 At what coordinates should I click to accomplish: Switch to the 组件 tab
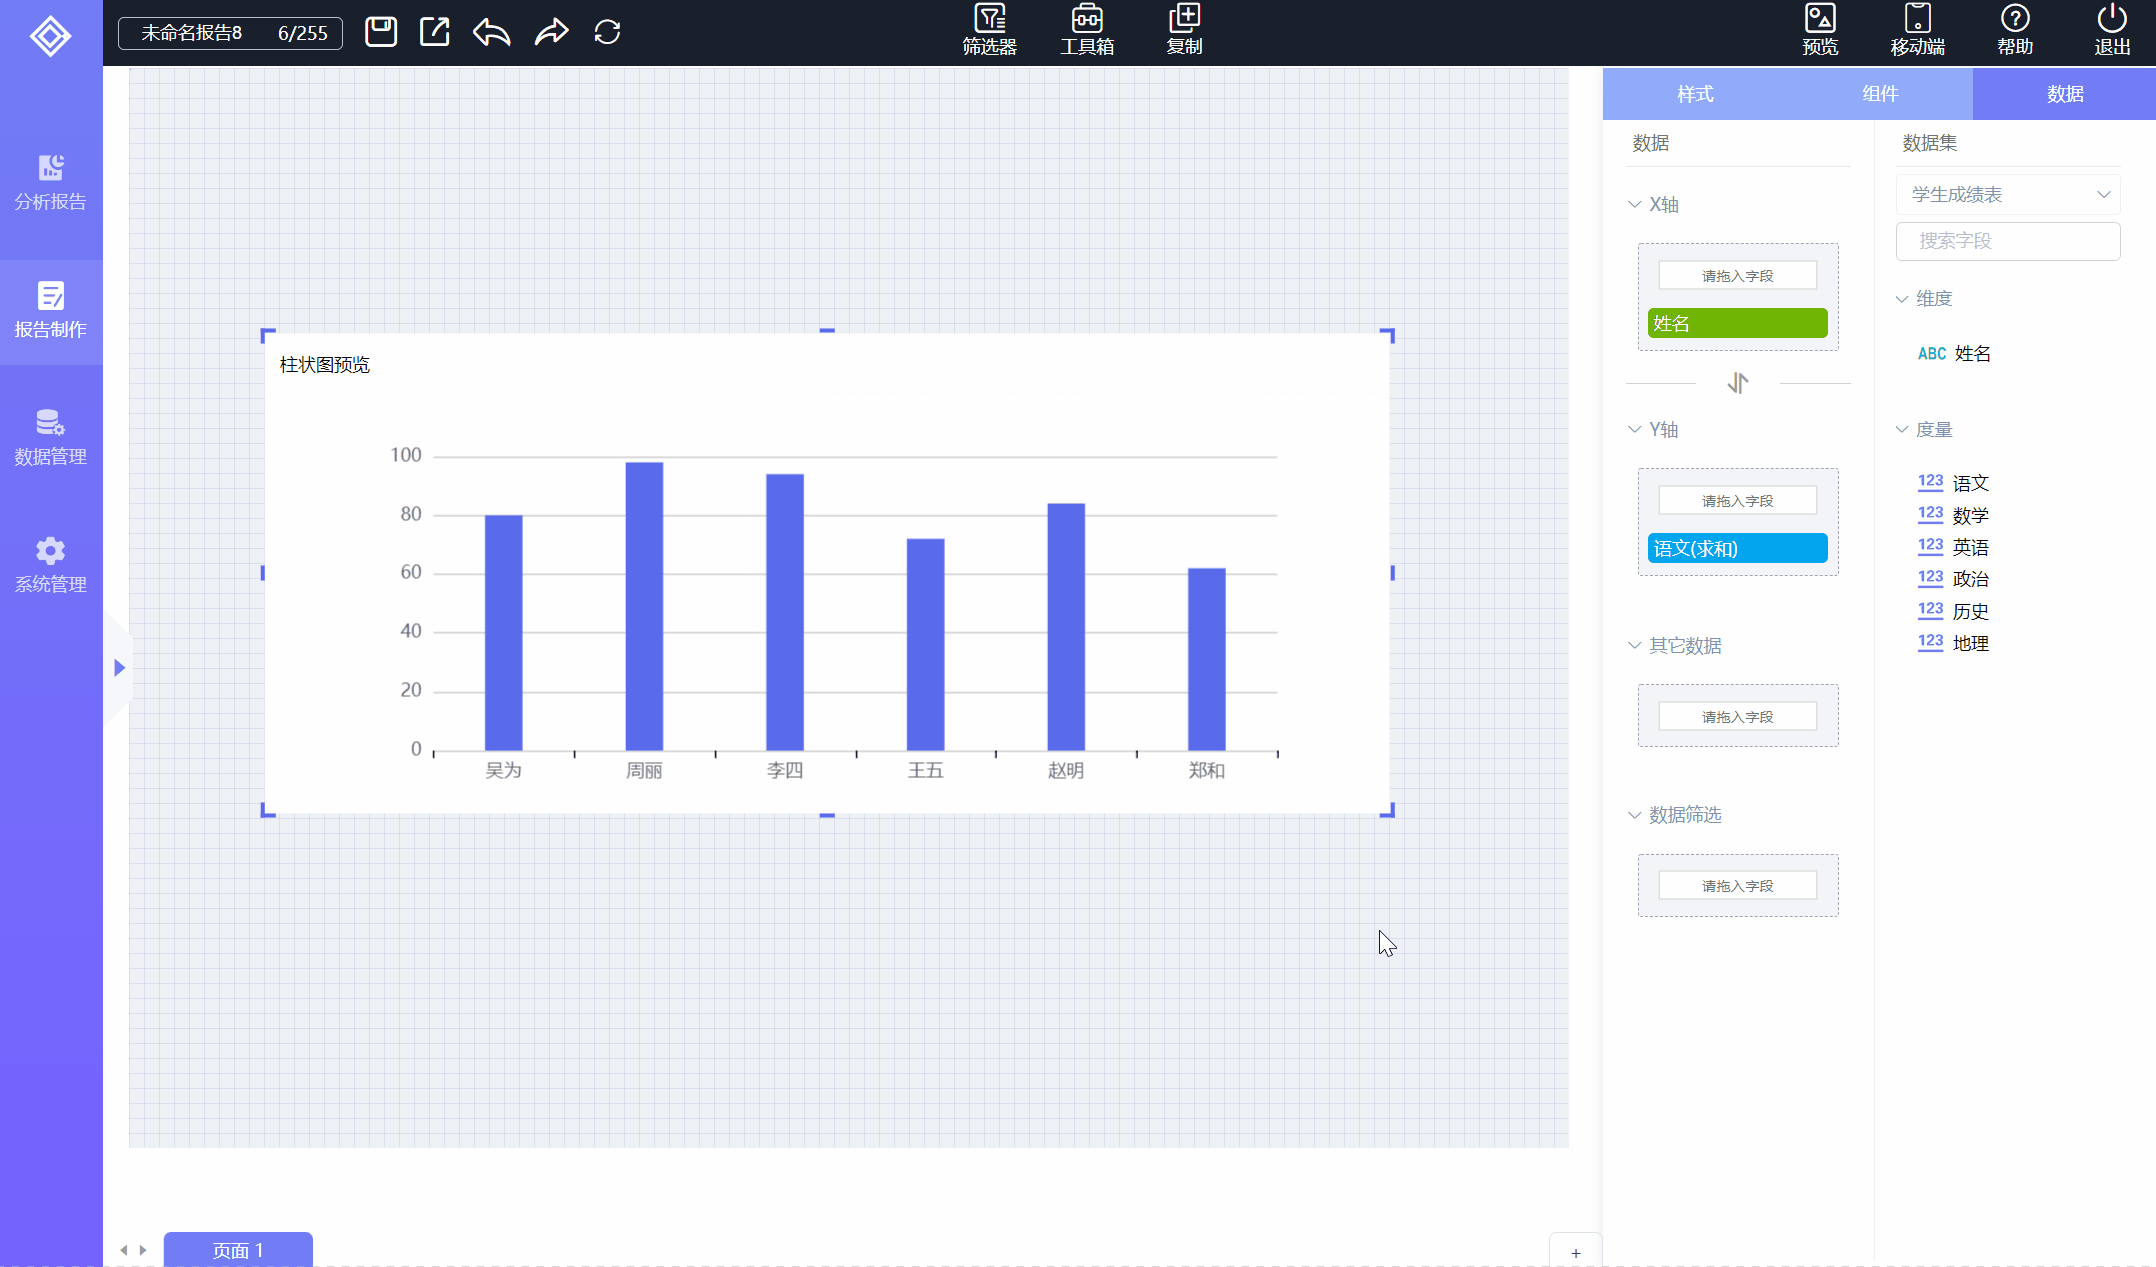point(1880,94)
